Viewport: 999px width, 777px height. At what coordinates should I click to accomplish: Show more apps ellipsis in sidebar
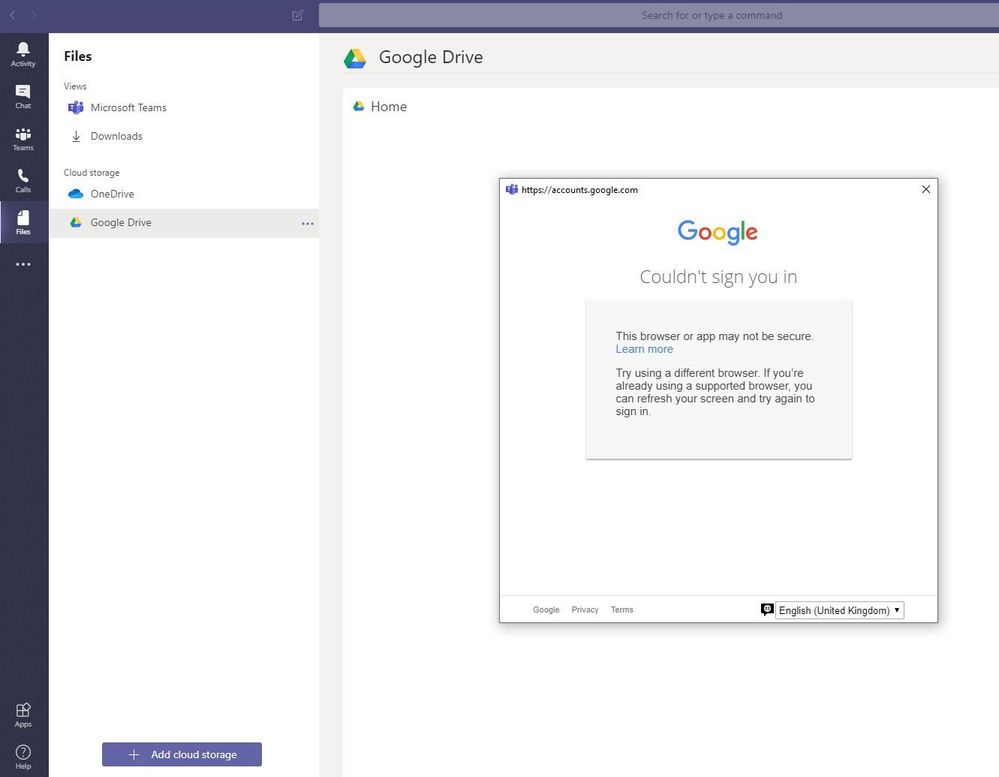coord(23,264)
